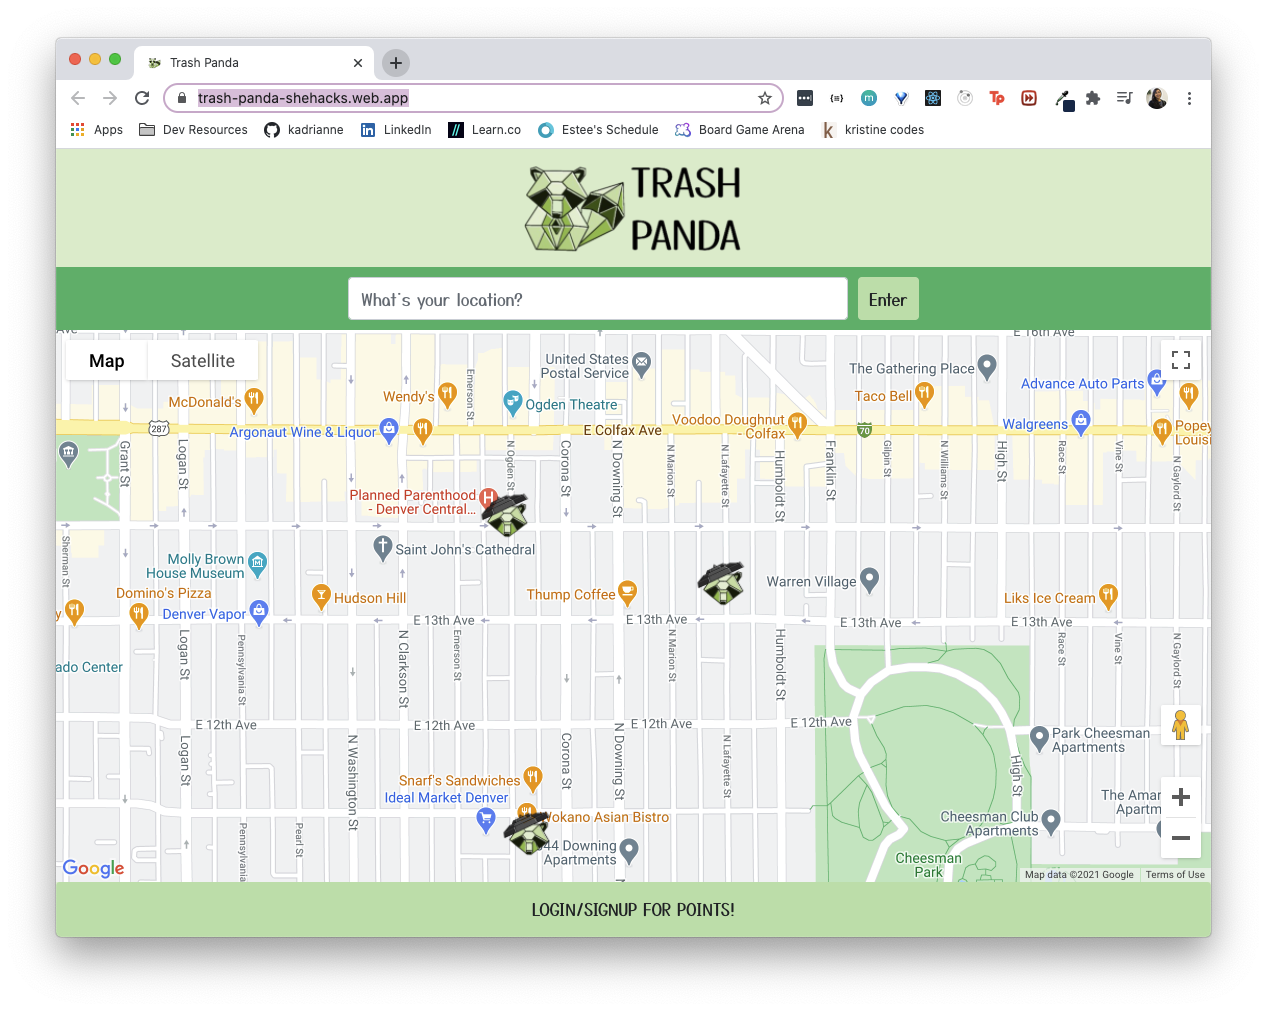Click the Snarf's Sandwiches pin
This screenshot has width=1267, height=1011.
(533, 778)
